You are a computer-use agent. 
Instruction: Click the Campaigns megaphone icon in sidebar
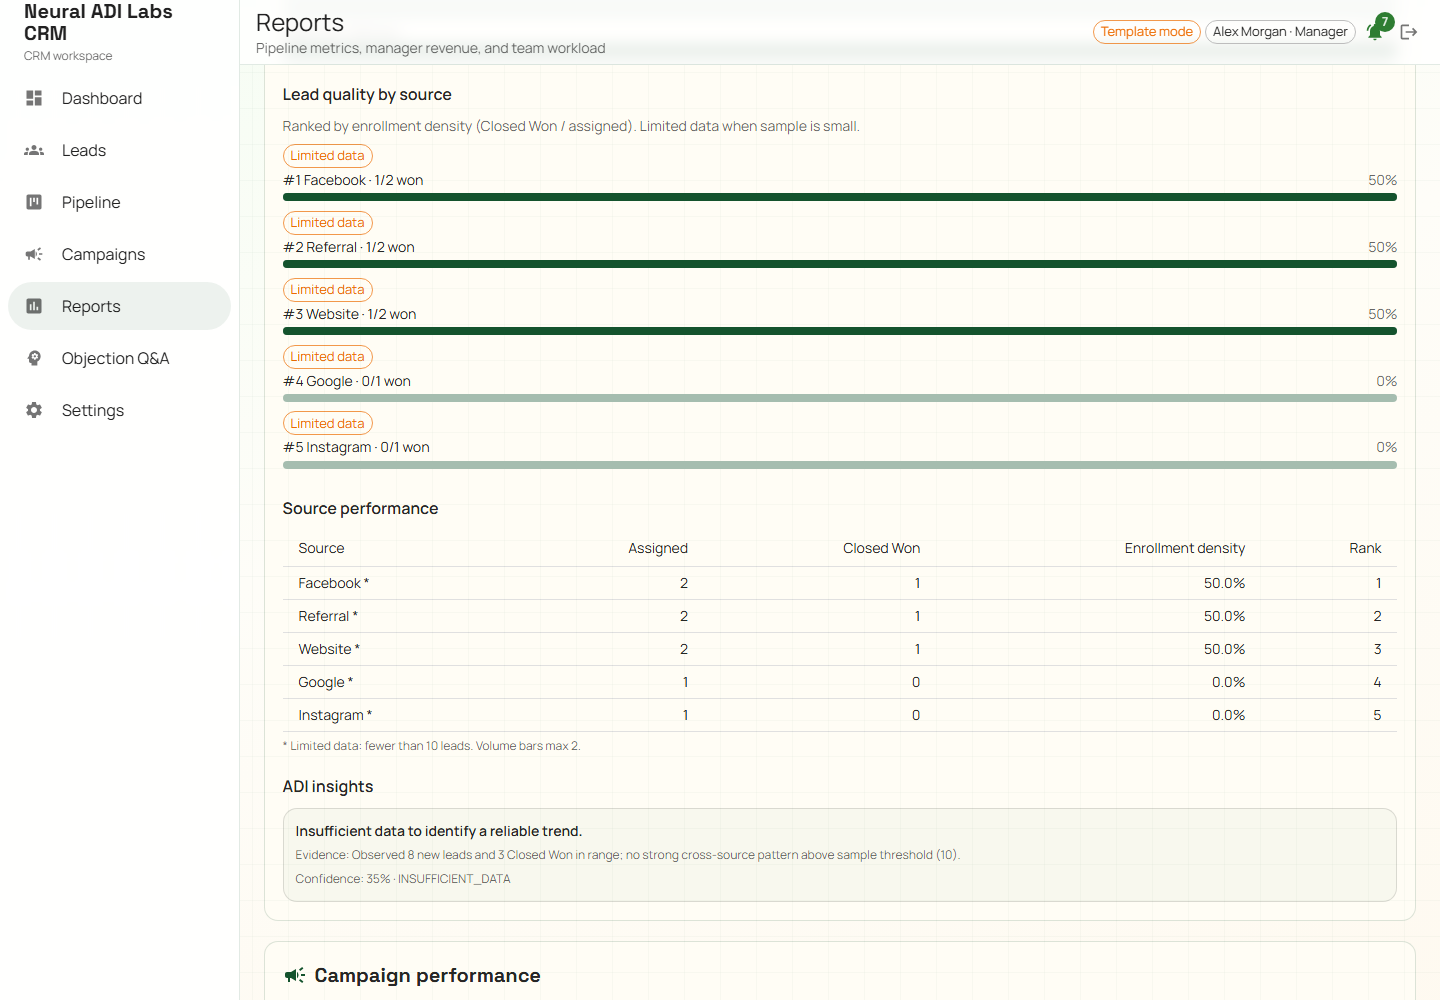point(34,254)
